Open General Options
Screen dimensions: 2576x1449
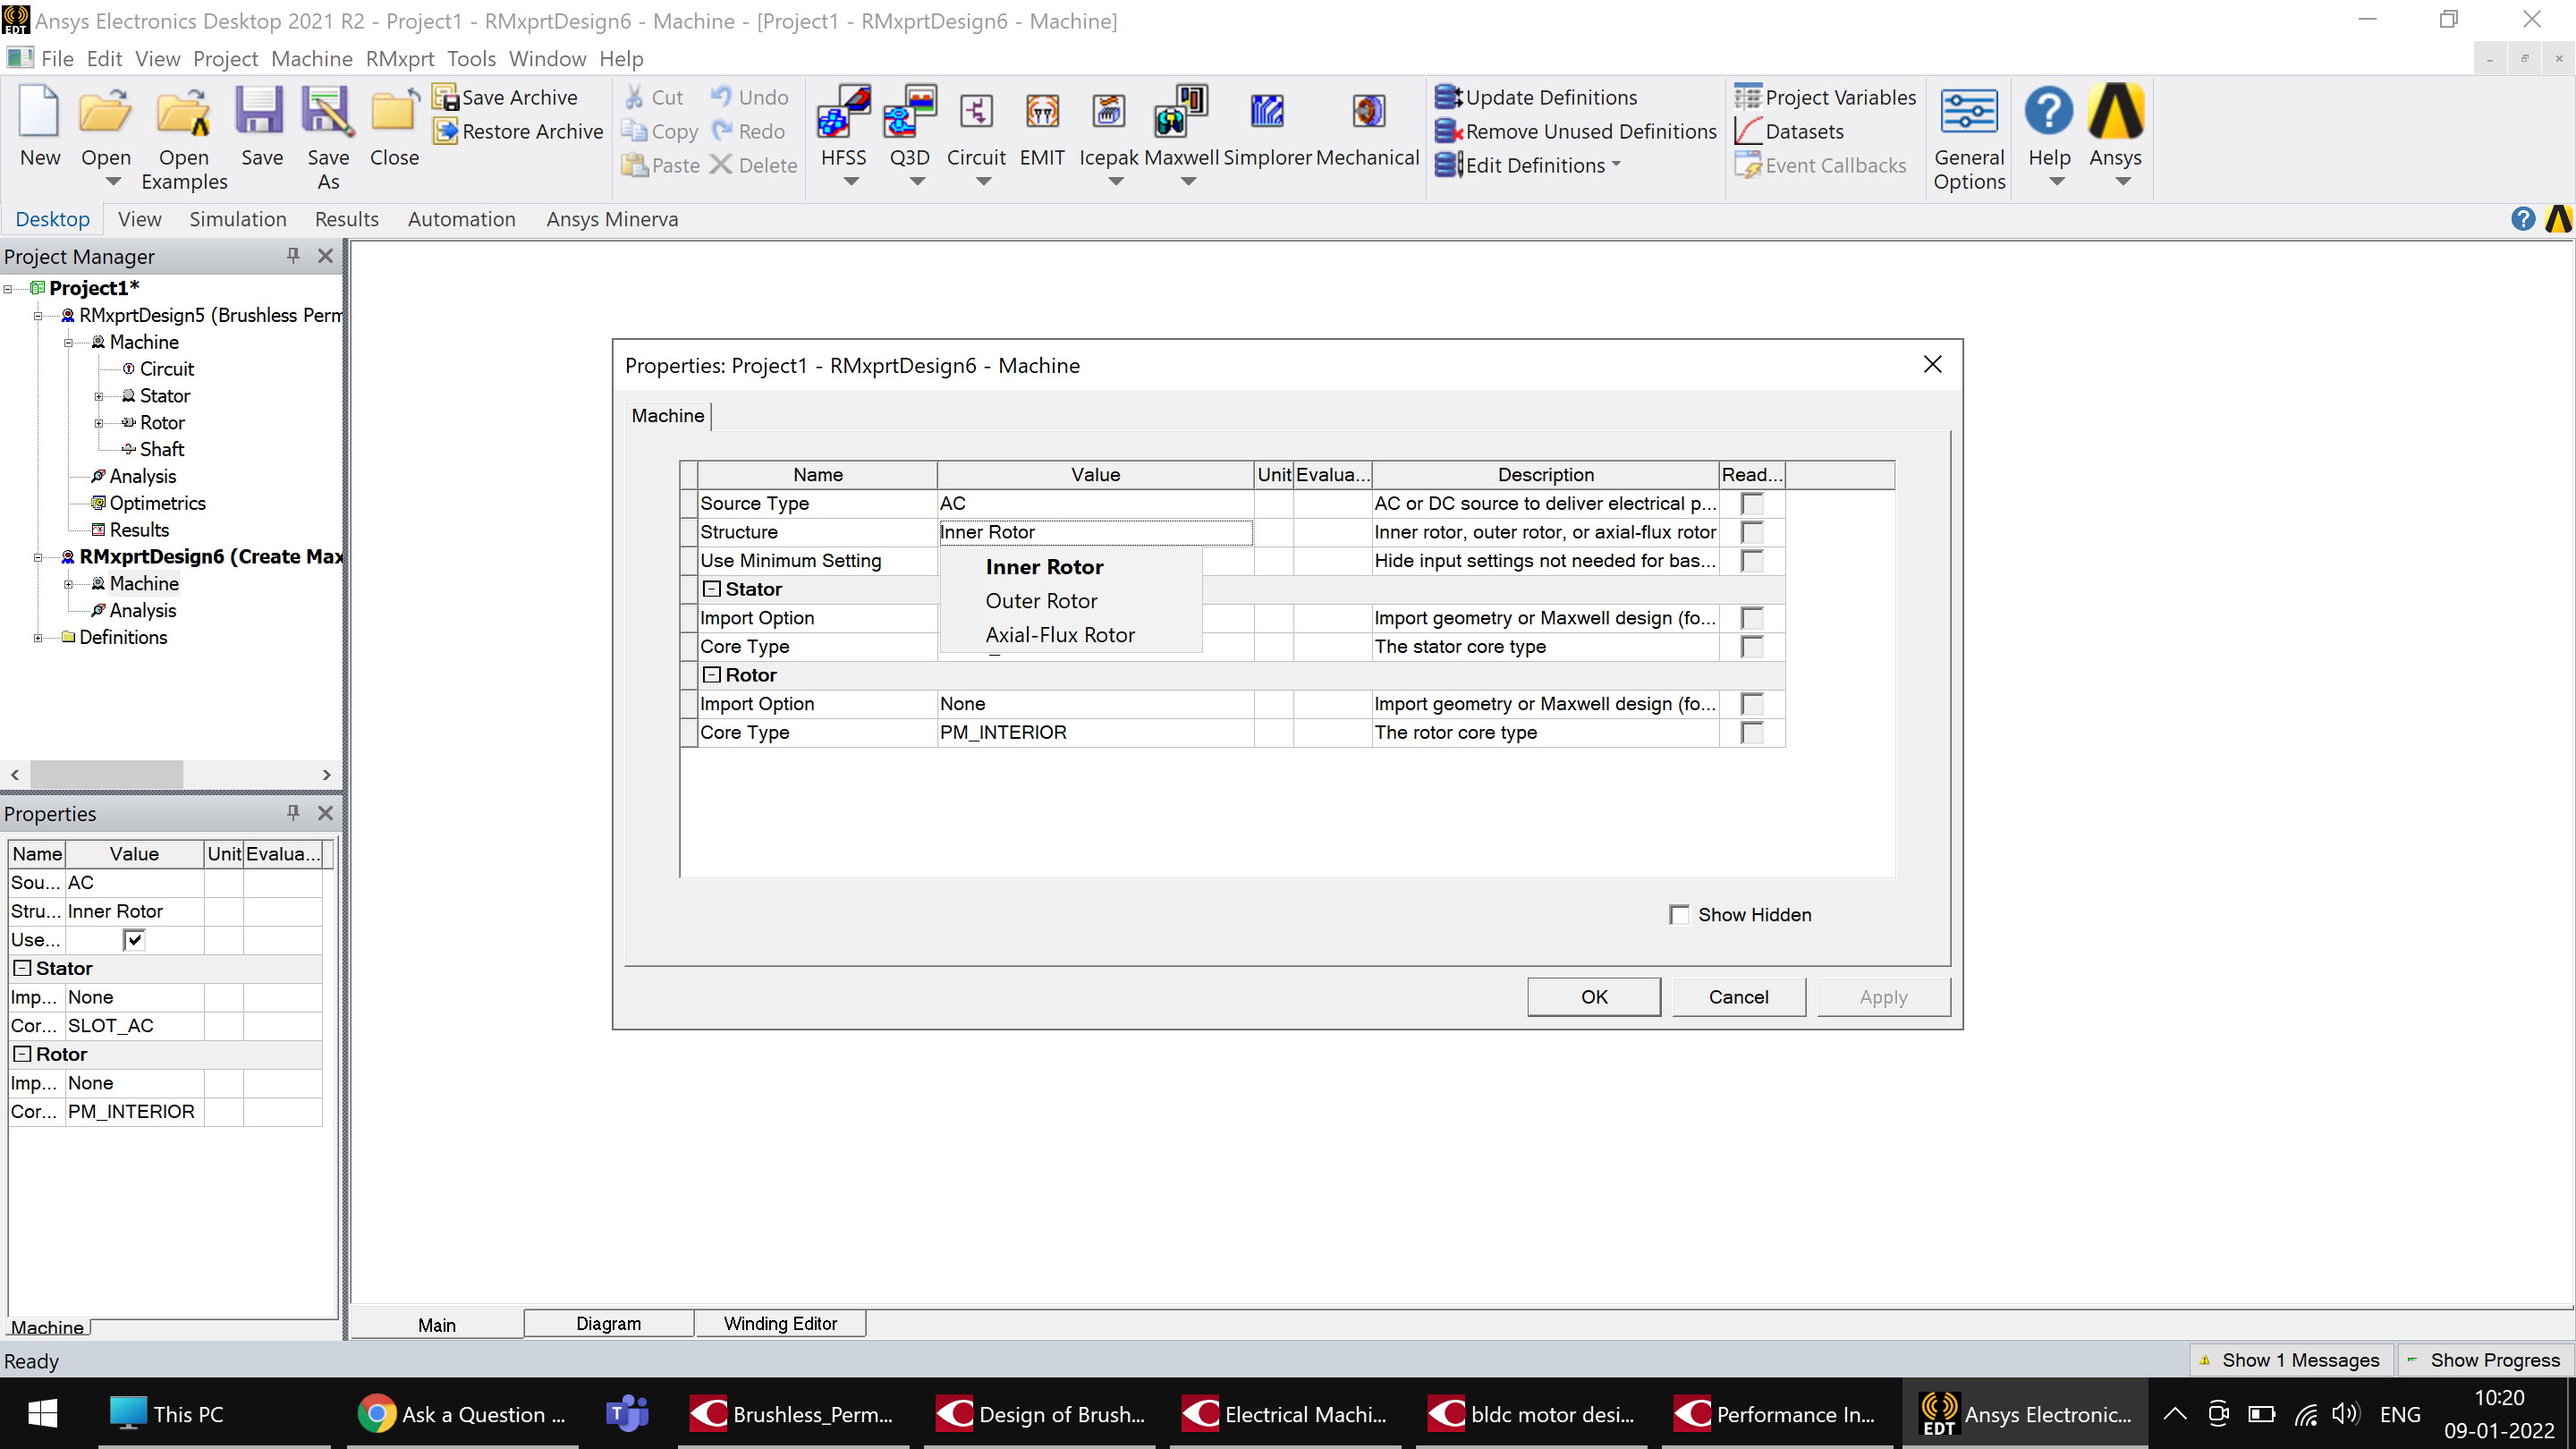coord(1969,138)
